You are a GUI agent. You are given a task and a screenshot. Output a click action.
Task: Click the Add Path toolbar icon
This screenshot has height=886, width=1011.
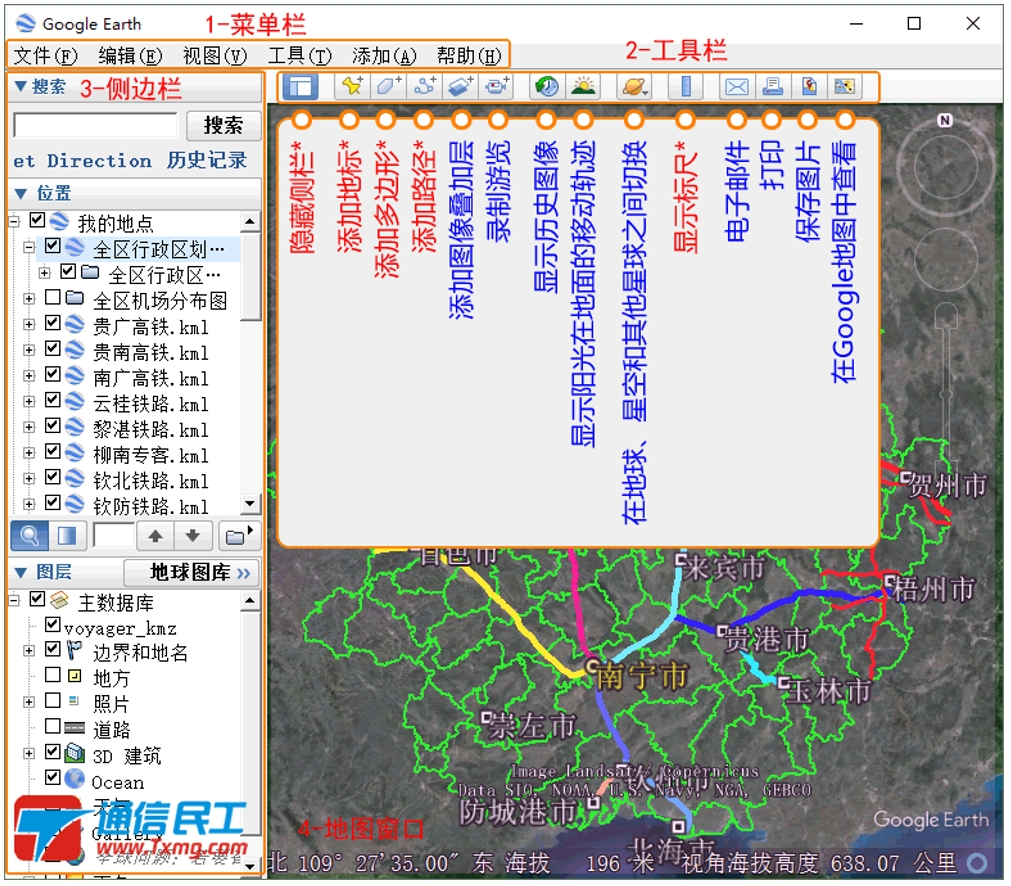(424, 86)
